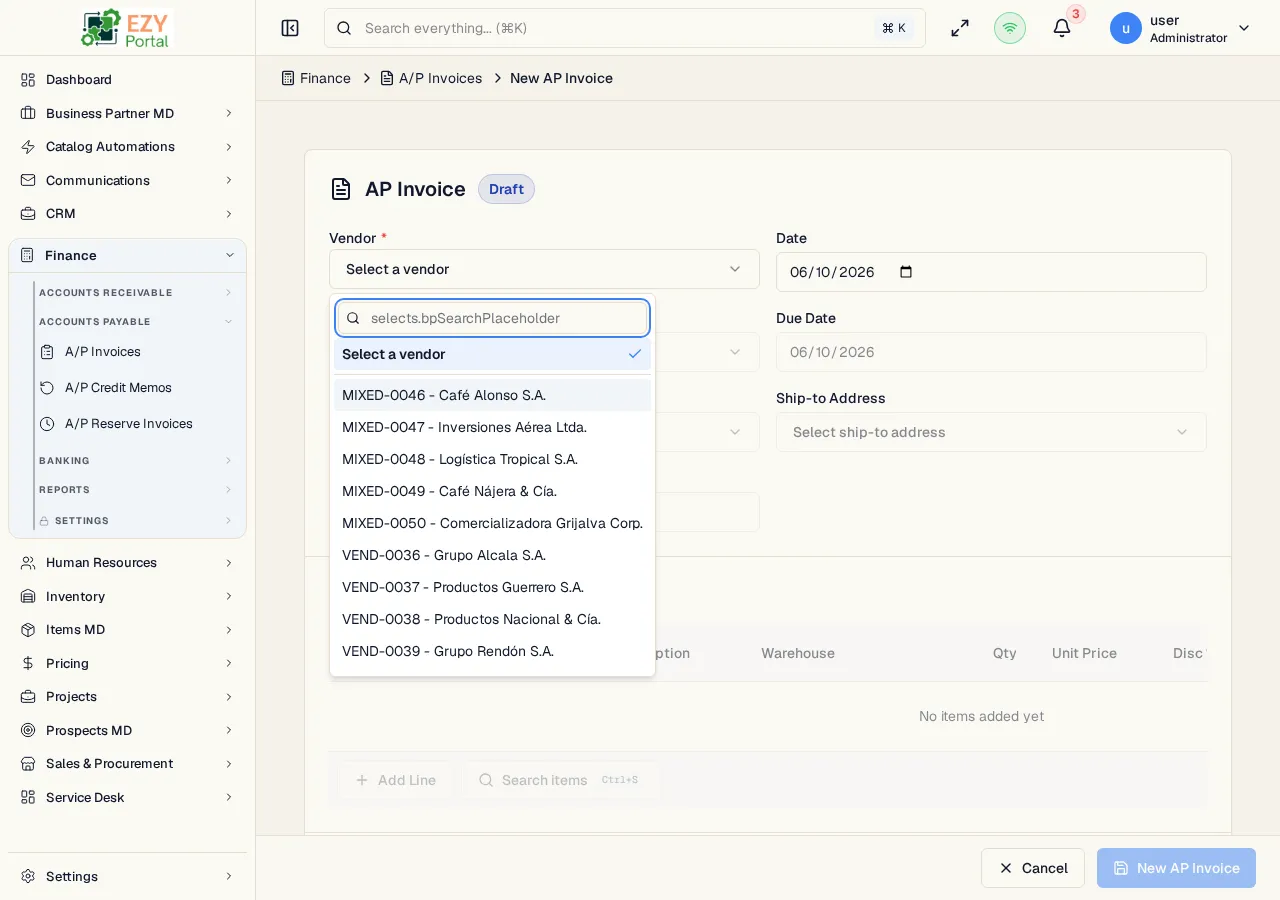The image size is (1280, 900).
Task: Click Search items button
Action: point(559,780)
